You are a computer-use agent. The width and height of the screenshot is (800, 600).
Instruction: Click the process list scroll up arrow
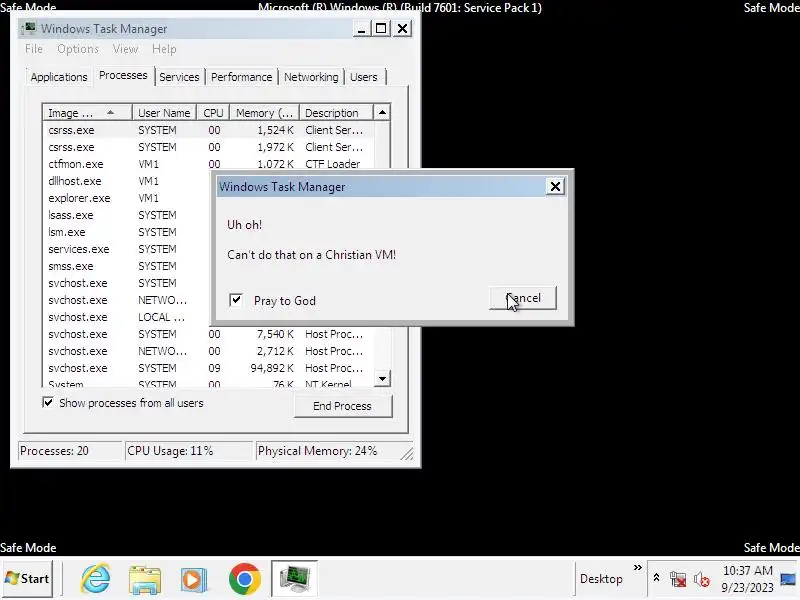click(382, 112)
